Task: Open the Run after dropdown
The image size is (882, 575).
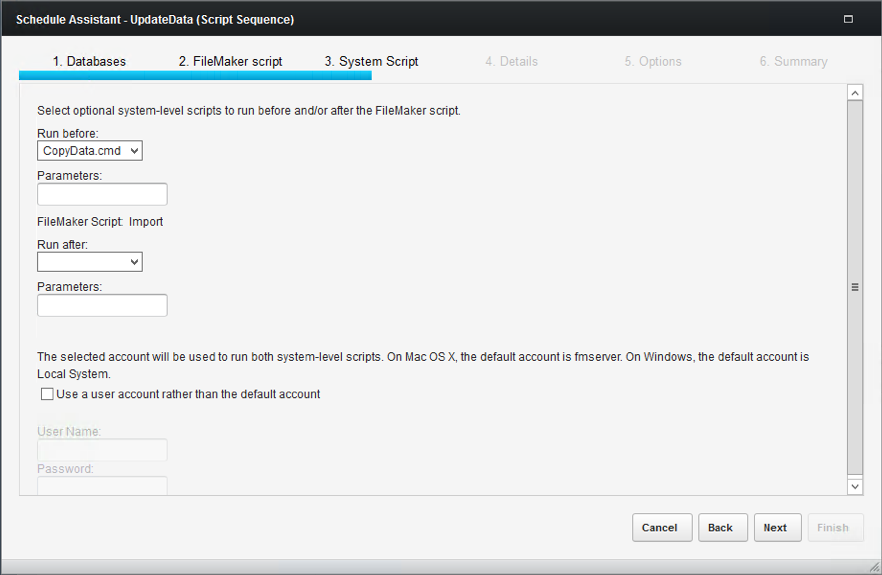Action: pyautogui.click(x=90, y=262)
